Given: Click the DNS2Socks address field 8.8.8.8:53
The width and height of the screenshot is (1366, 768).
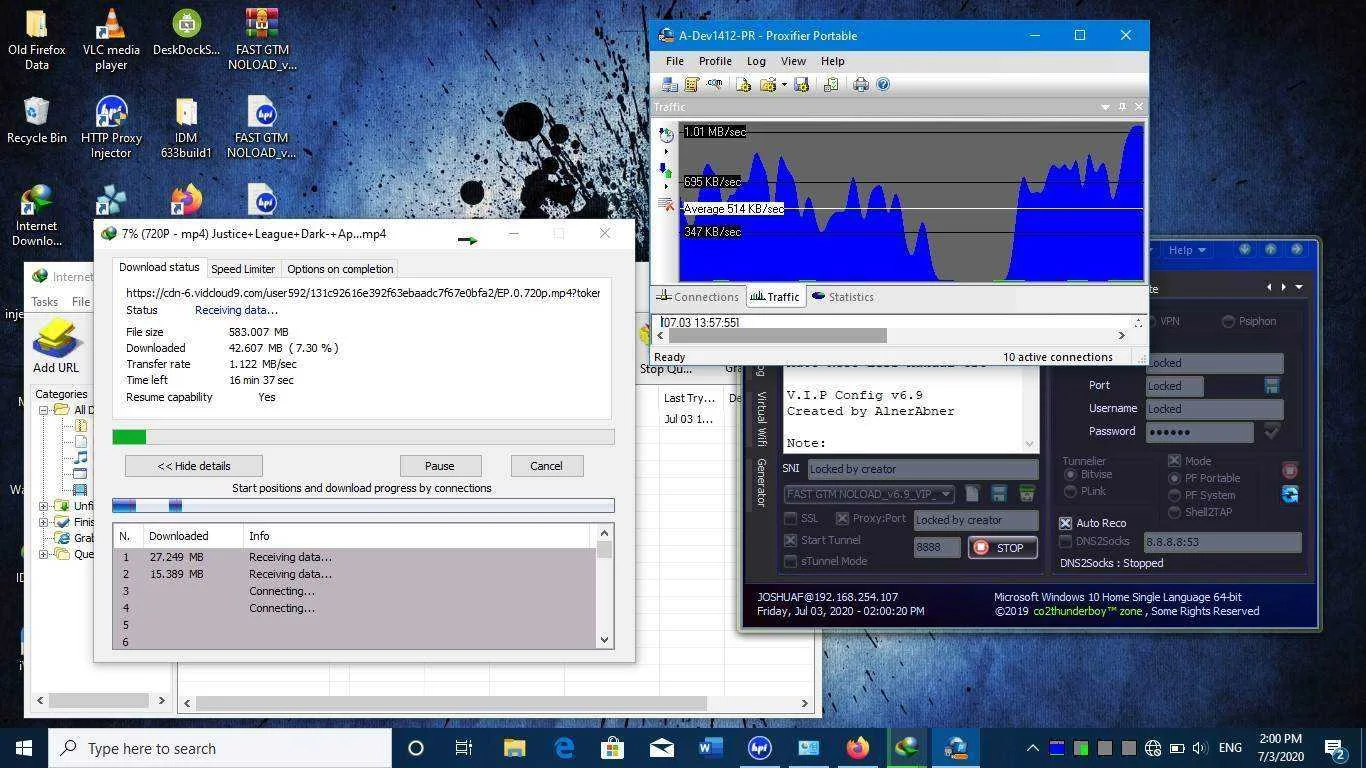Looking at the screenshot, I should click(1222, 542).
